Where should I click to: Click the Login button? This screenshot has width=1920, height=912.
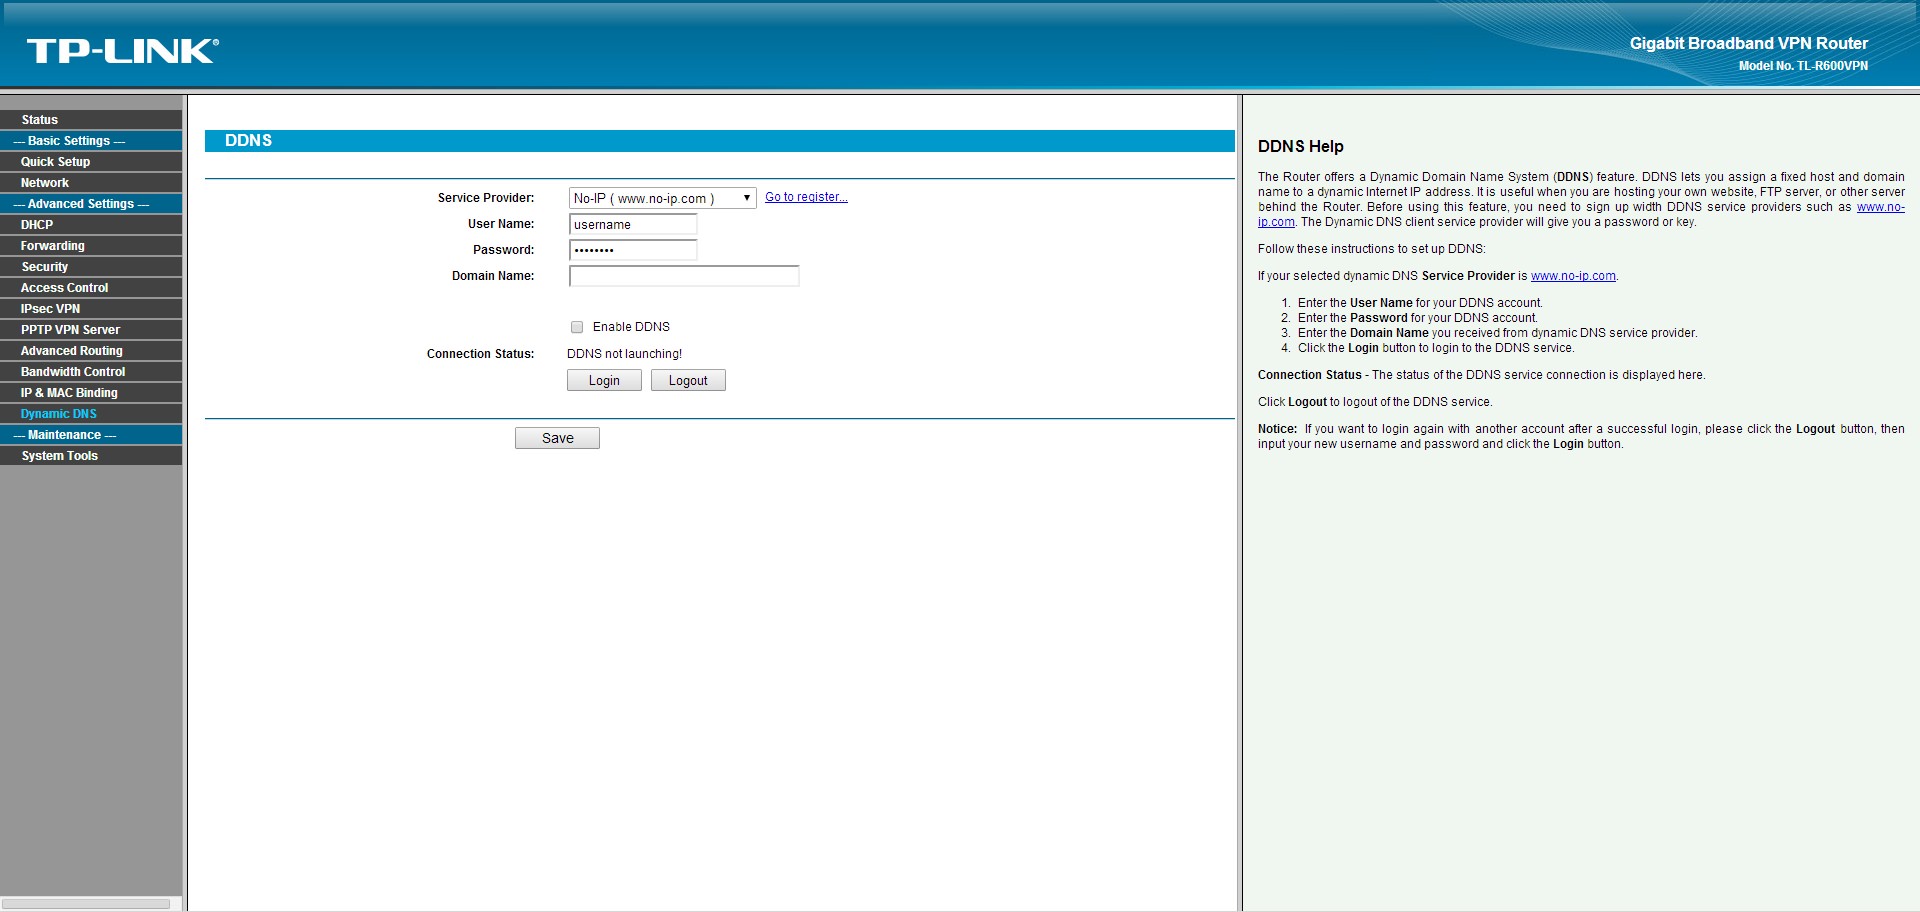[x=604, y=381]
